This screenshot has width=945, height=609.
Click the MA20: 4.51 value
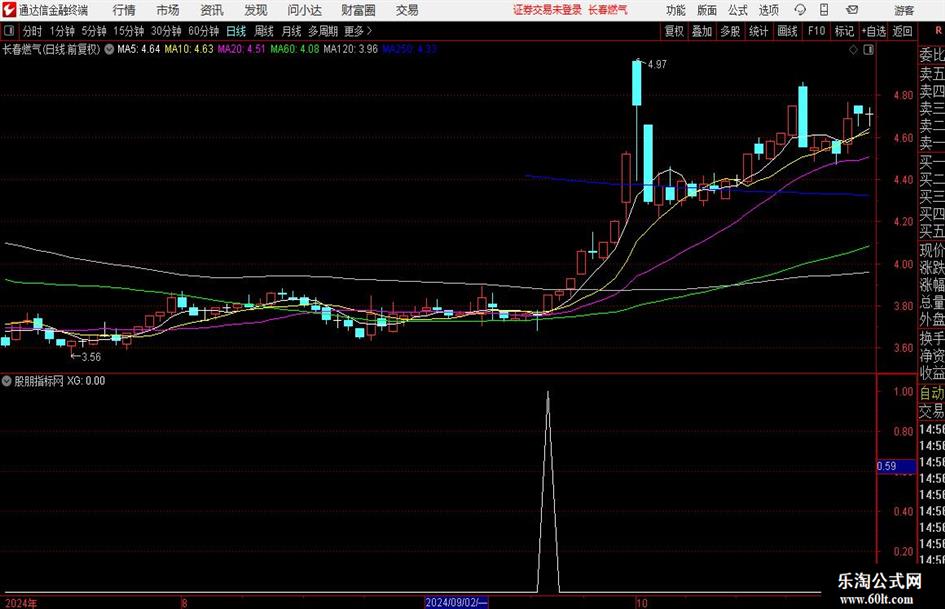click(242, 49)
